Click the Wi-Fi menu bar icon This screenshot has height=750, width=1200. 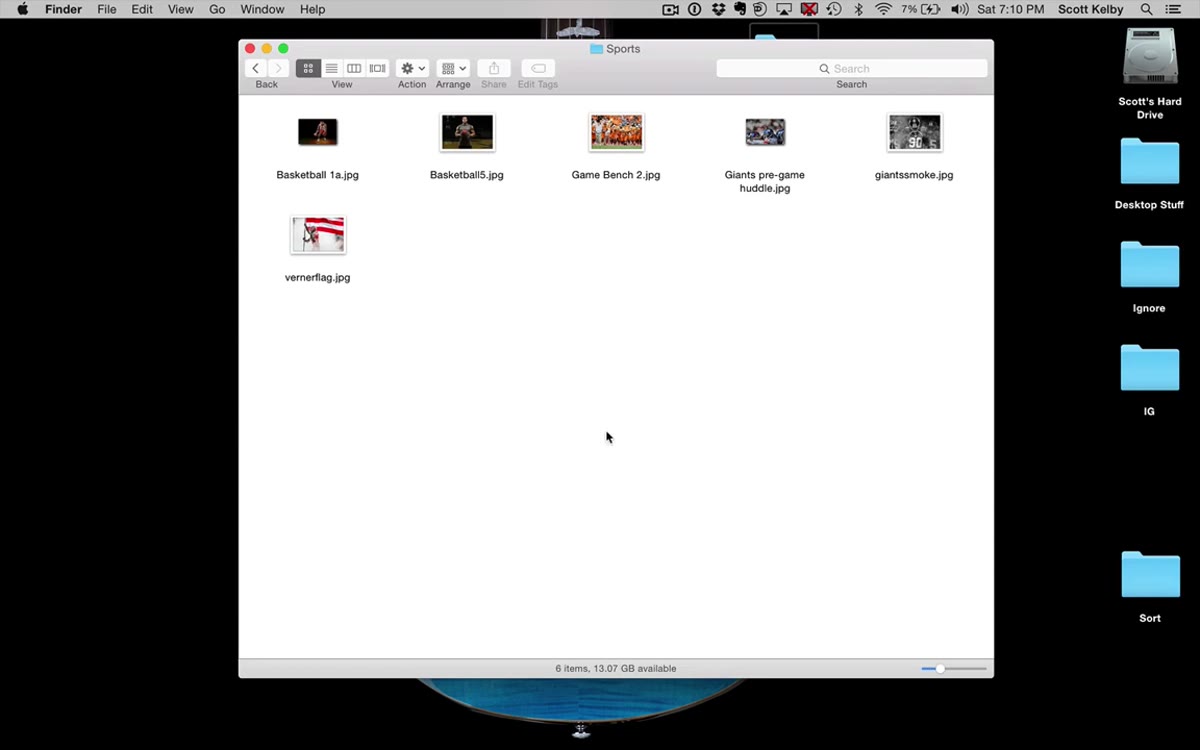tap(883, 9)
